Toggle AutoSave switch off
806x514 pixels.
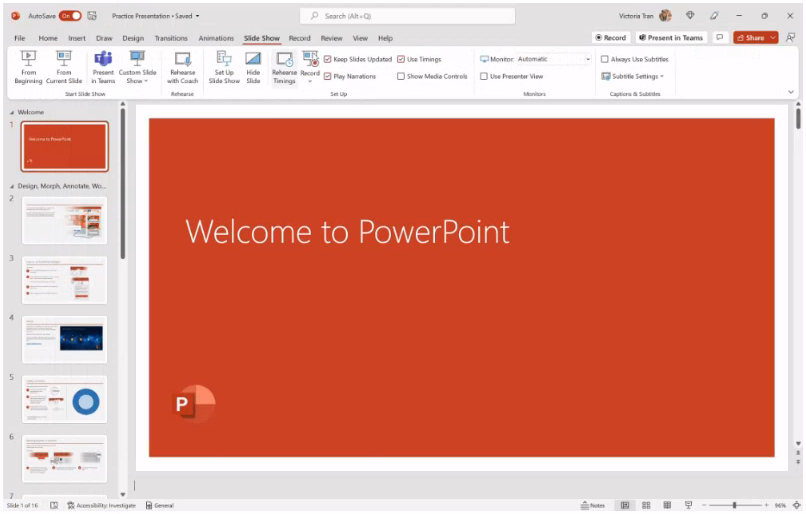[x=70, y=16]
